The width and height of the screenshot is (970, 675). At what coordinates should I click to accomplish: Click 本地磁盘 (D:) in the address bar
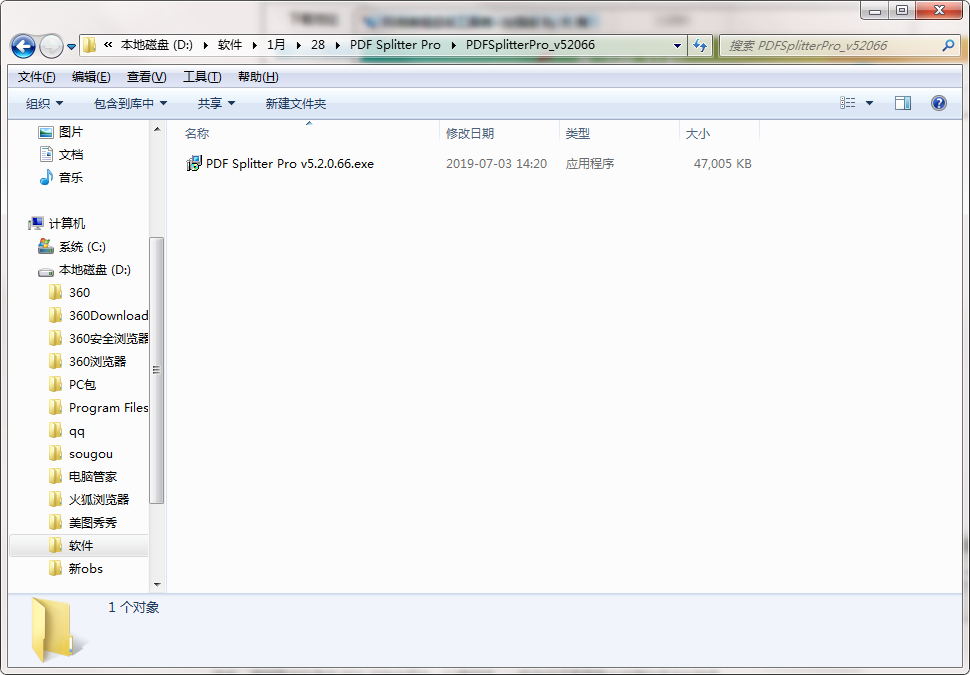click(x=157, y=45)
